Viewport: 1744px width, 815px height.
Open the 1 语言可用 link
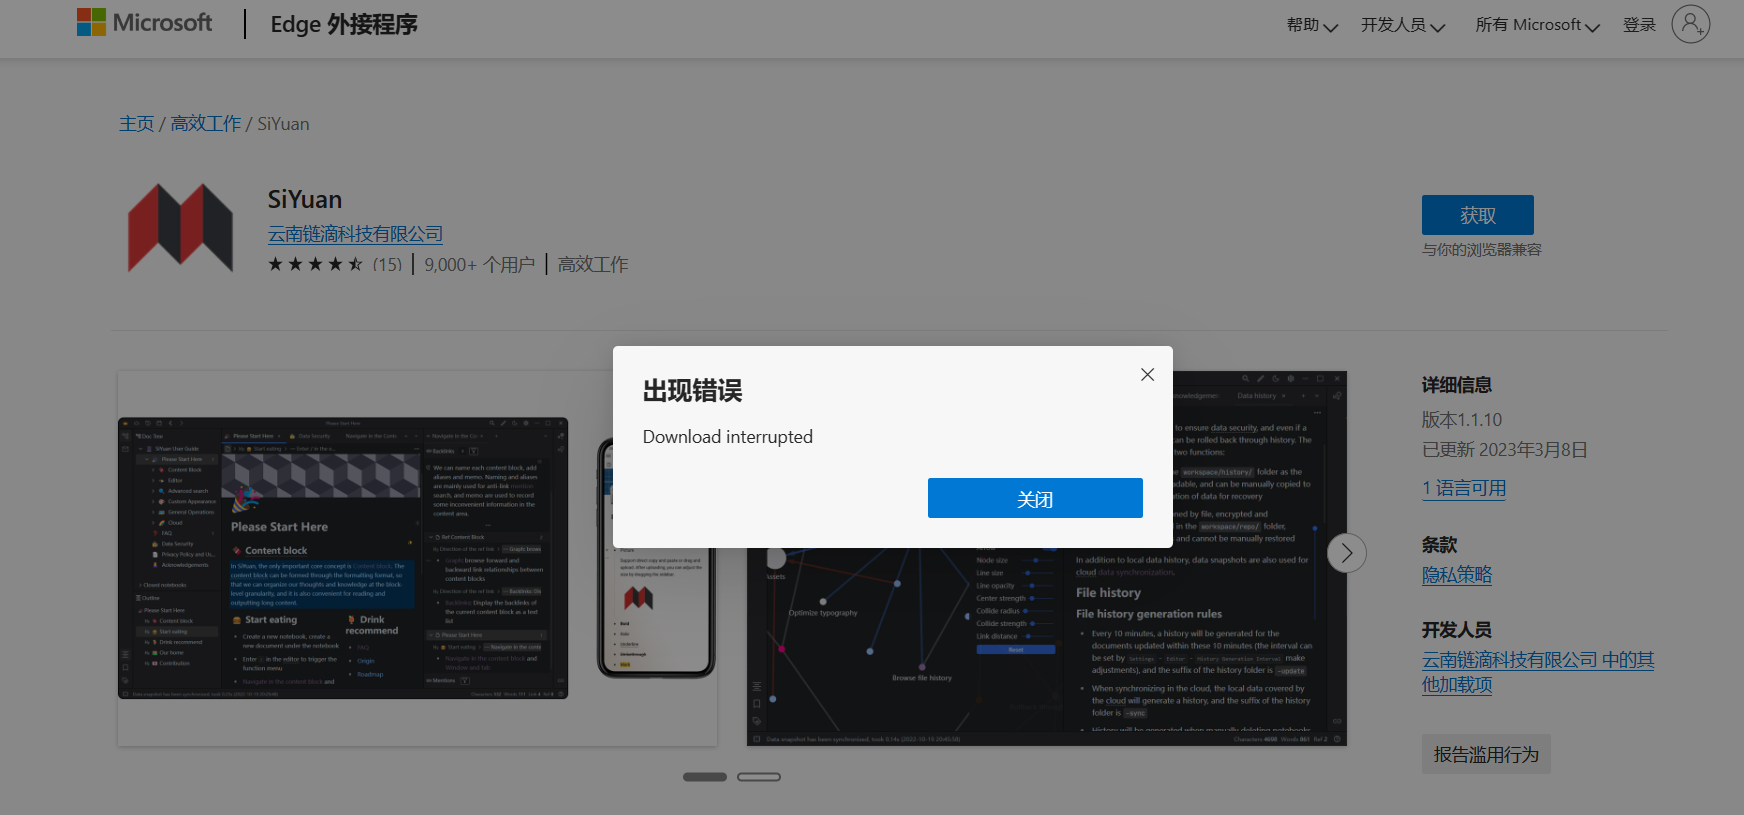pos(1464,489)
